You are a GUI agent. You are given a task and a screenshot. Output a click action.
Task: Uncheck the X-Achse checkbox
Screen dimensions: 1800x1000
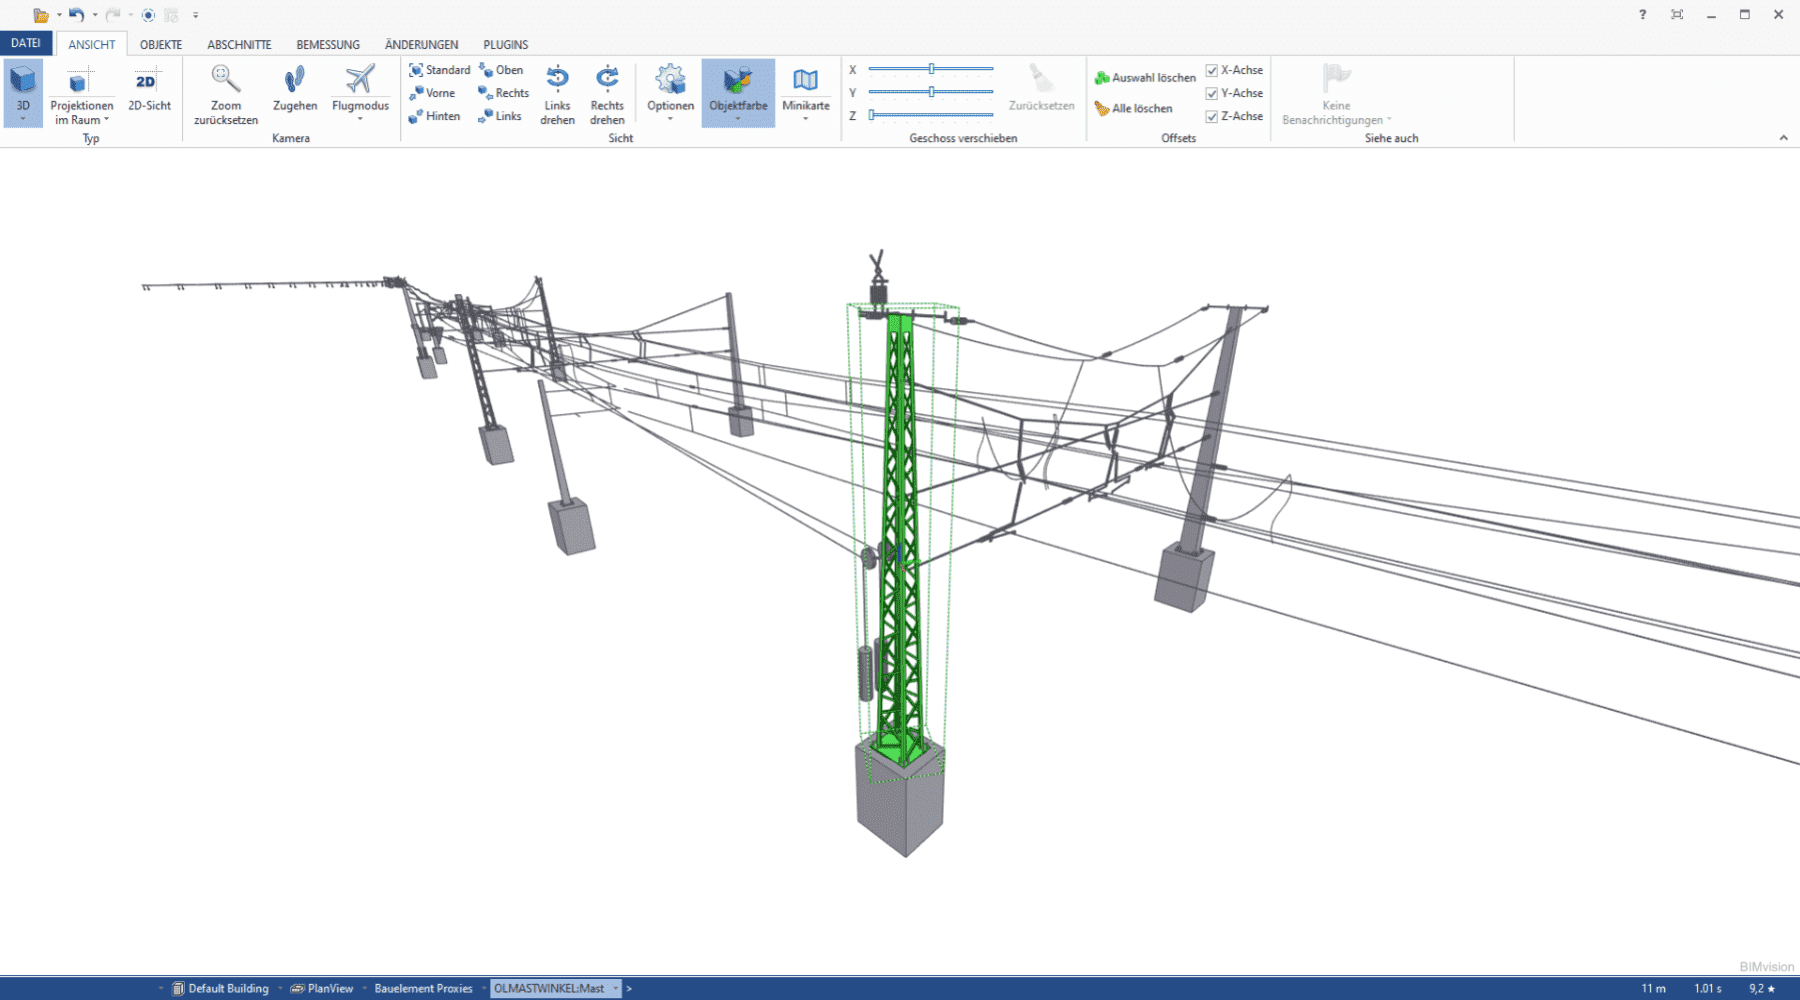(1212, 71)
